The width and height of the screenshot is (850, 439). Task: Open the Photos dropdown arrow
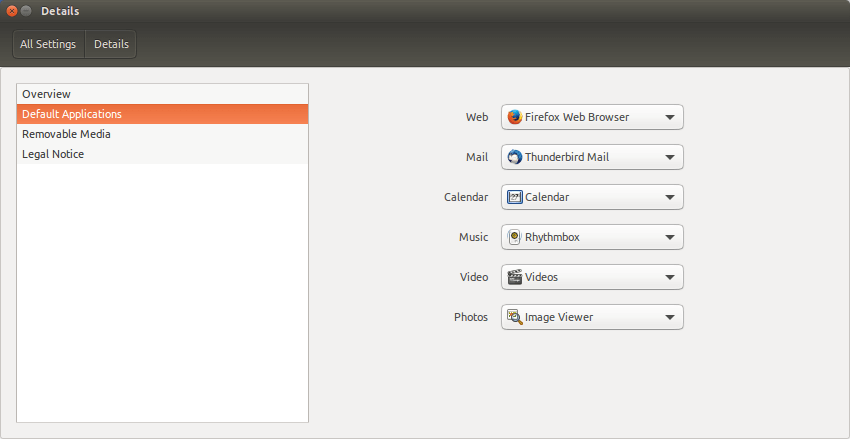point(669,318)
